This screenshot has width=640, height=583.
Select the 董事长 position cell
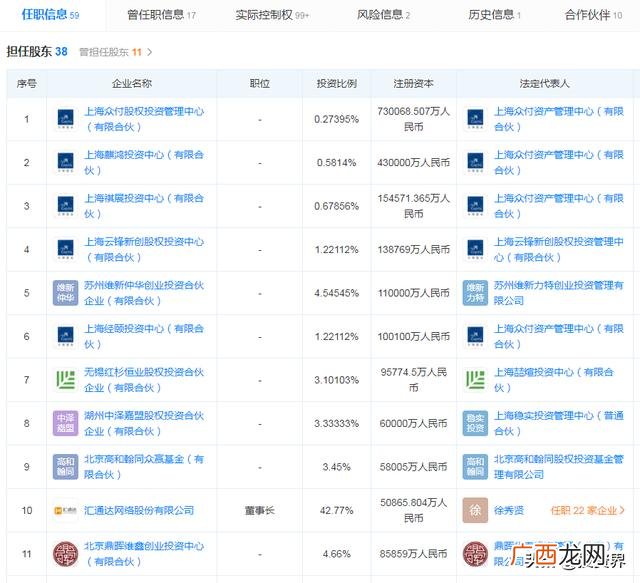pos(260,510)
